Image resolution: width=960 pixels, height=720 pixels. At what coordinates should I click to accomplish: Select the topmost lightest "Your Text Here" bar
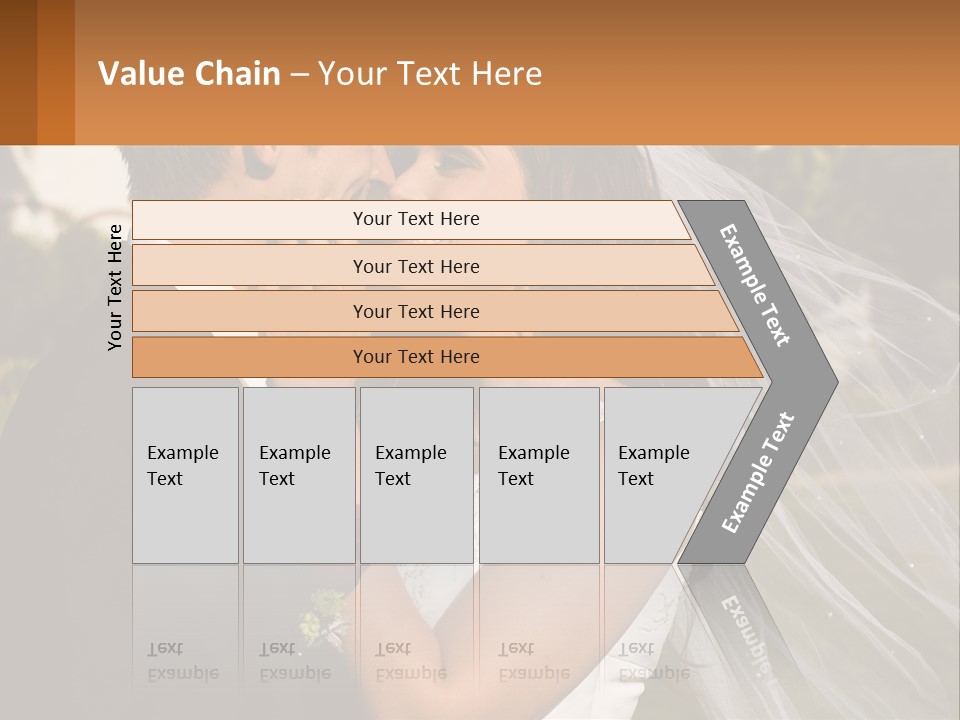(415, 219)
